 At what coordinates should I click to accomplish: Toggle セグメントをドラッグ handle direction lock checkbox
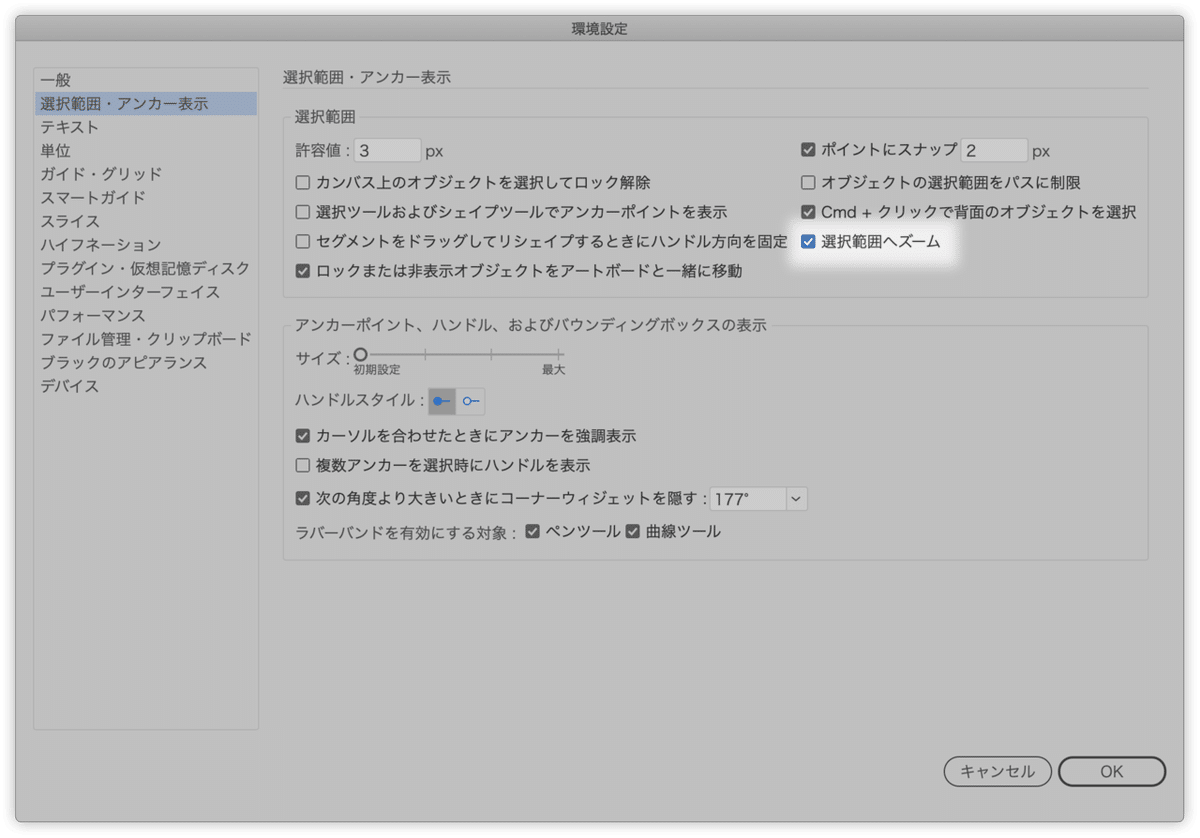click(x=303, y=241)
